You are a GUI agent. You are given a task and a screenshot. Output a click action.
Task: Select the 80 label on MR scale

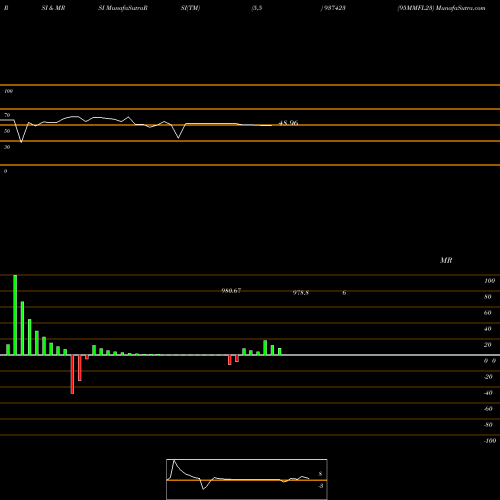tap(488, 297)
